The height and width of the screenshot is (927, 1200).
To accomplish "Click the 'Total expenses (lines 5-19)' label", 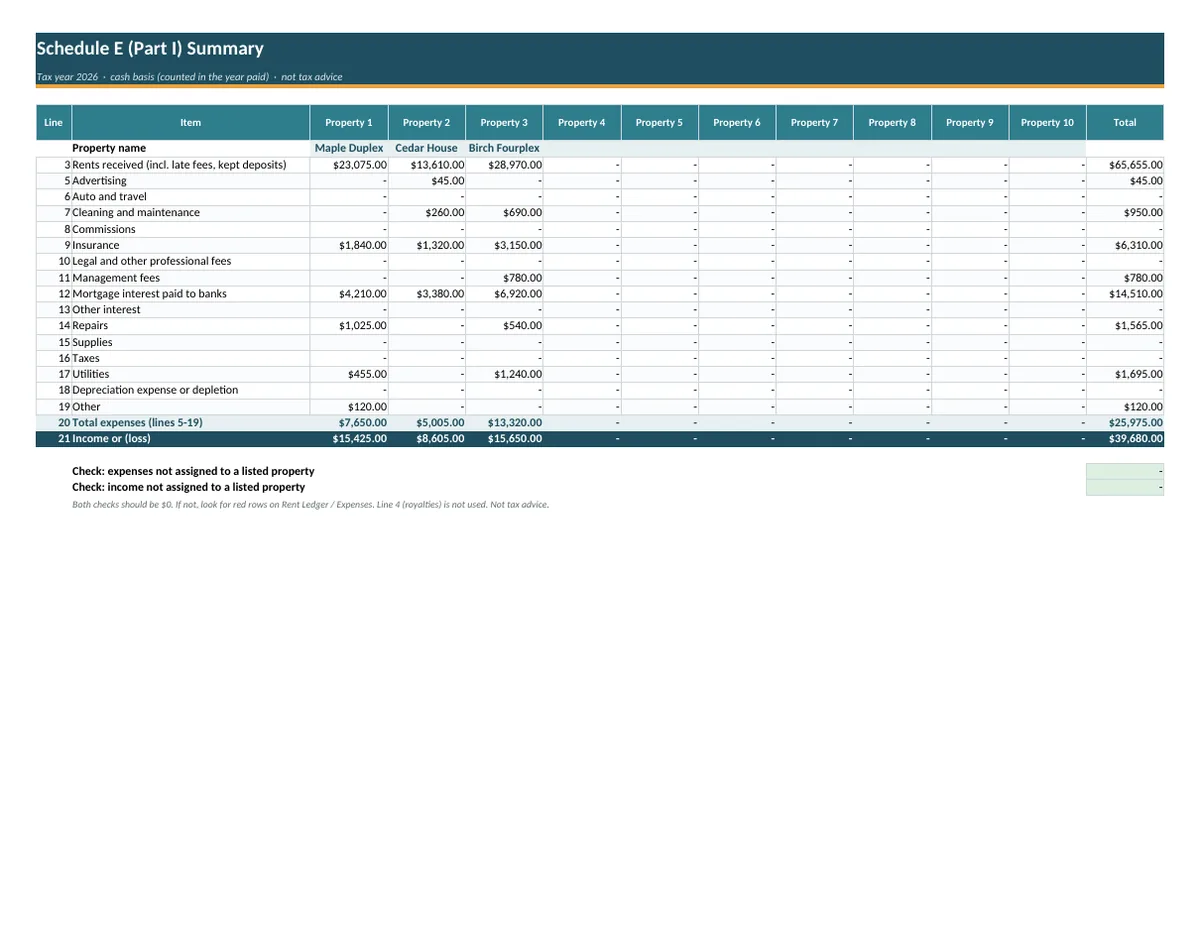I will 137,423.
